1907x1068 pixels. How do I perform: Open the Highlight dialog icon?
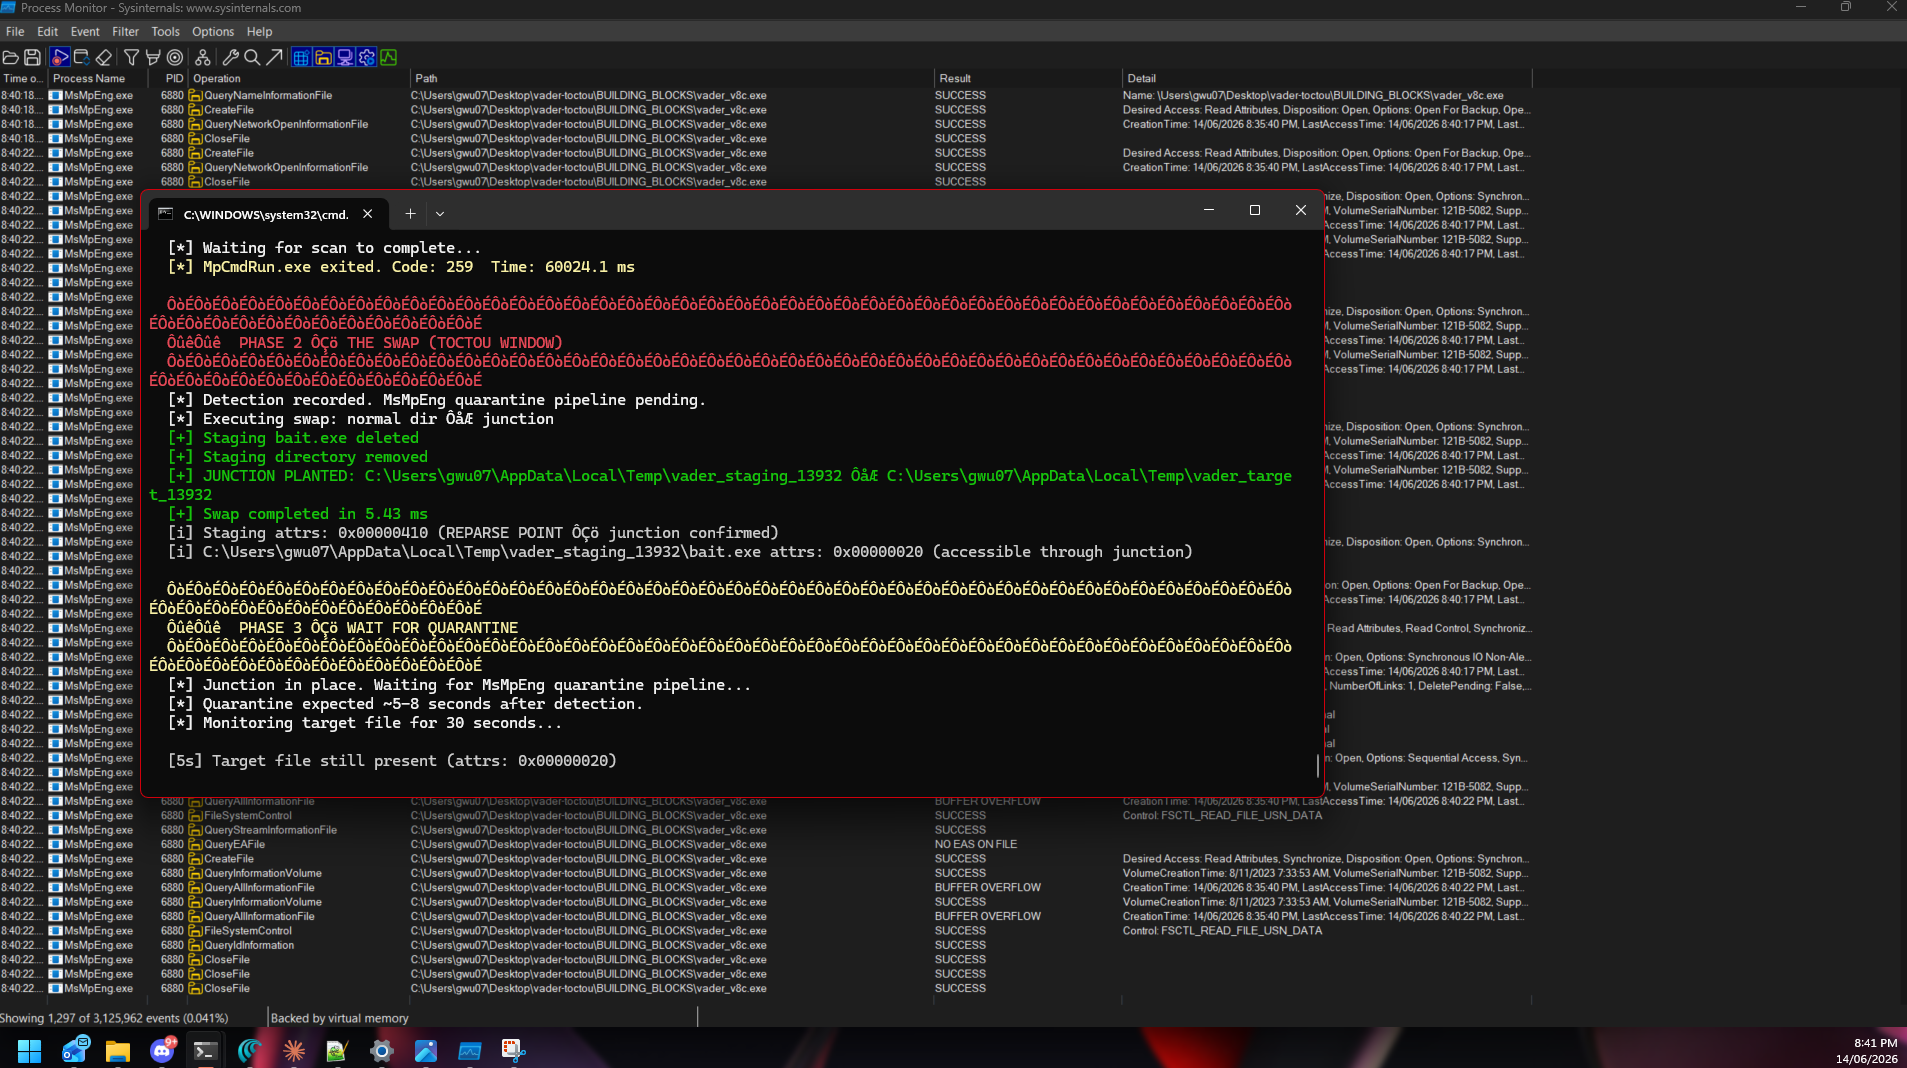pyautogui.click(x=153, y=58)
